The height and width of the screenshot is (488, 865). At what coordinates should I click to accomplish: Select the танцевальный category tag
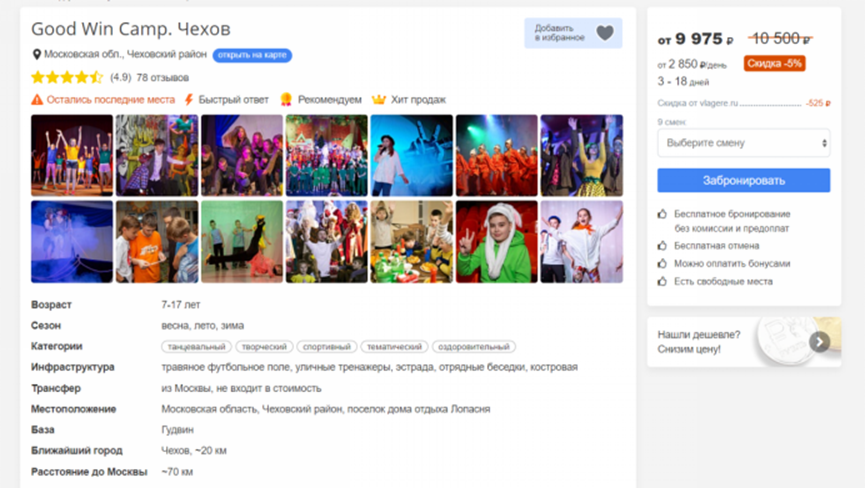point(196,347)
